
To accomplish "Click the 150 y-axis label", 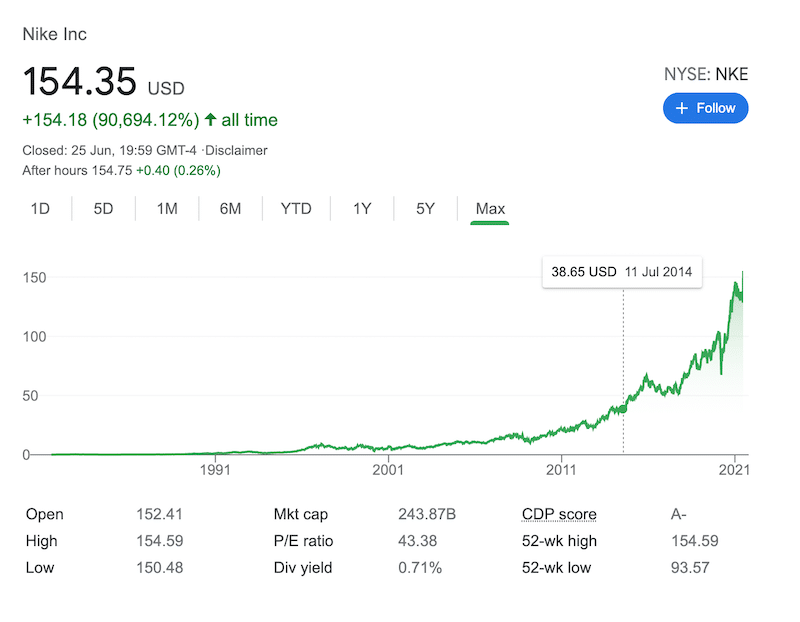I will point(34,278).
